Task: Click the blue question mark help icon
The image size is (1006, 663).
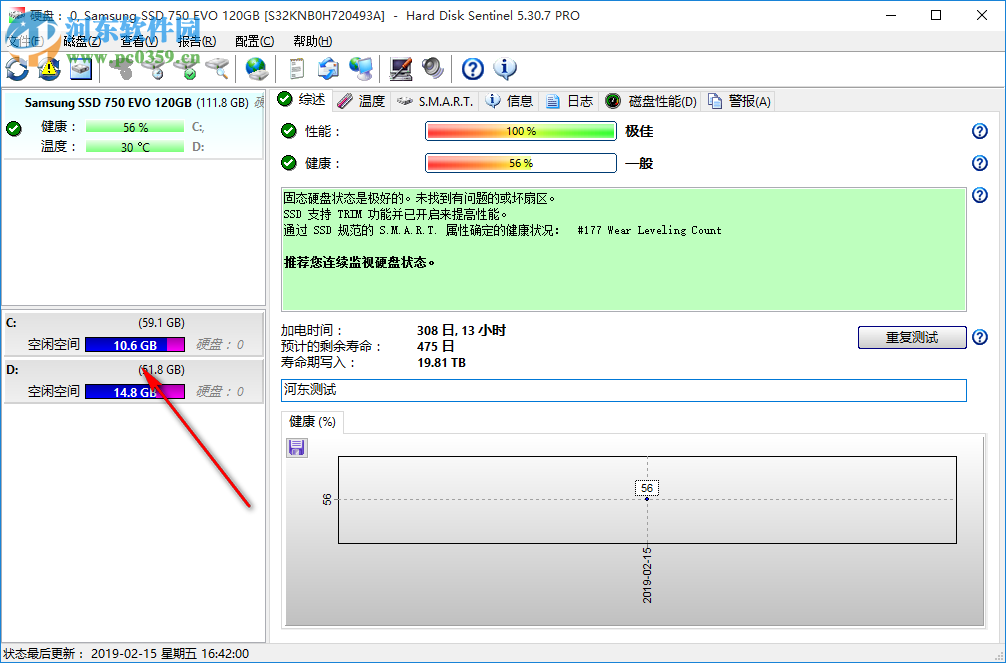Action: tap(471, 69)
